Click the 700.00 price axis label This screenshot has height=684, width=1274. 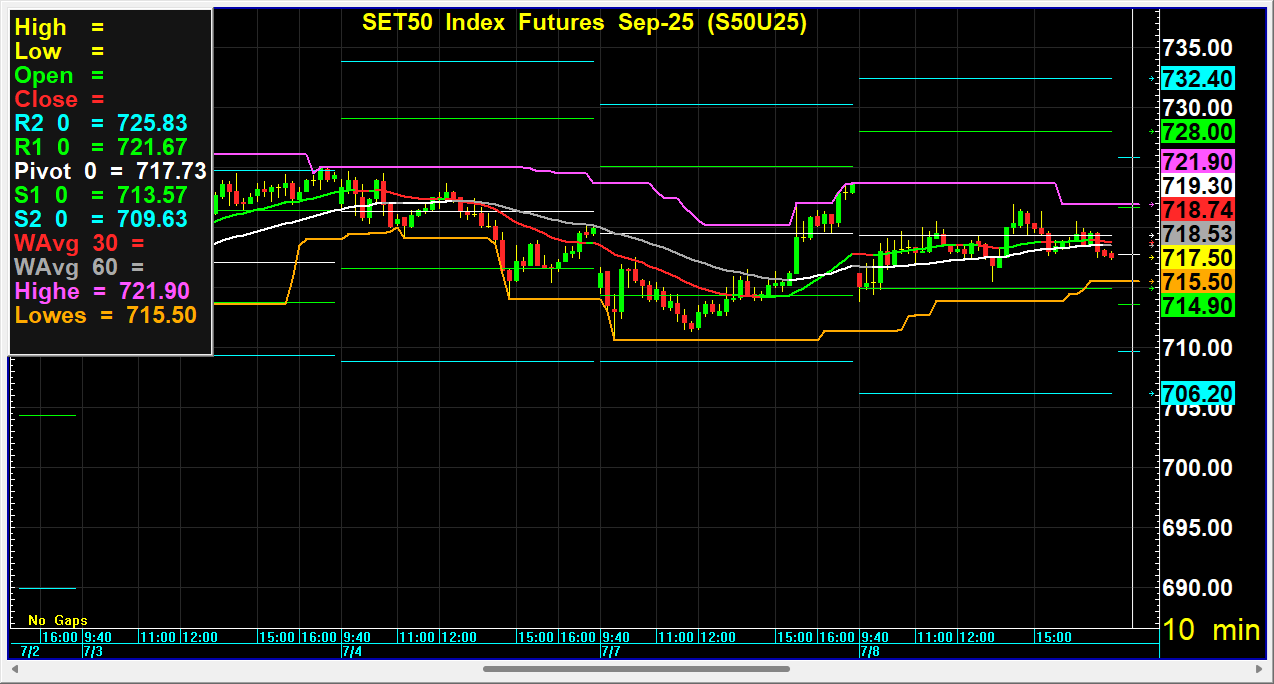pos(1197,467)
